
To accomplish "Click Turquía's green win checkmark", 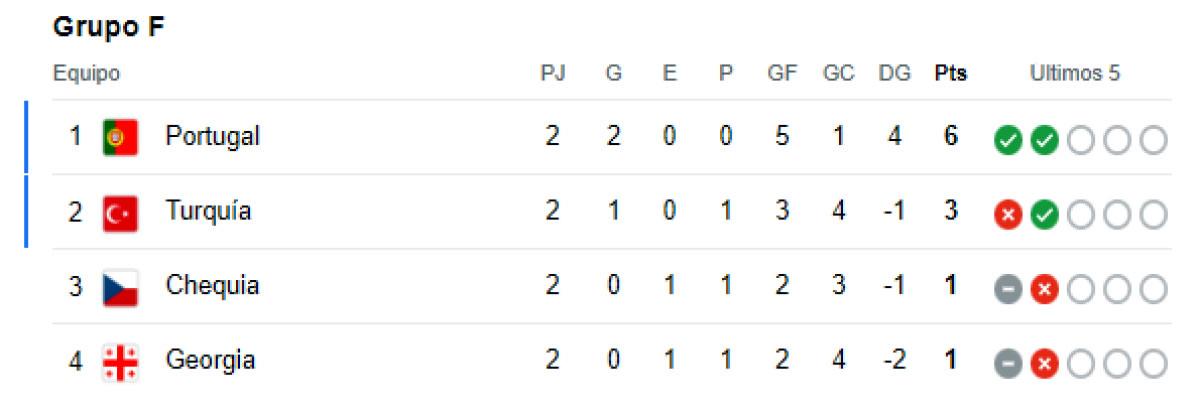I will [1044, 213].
